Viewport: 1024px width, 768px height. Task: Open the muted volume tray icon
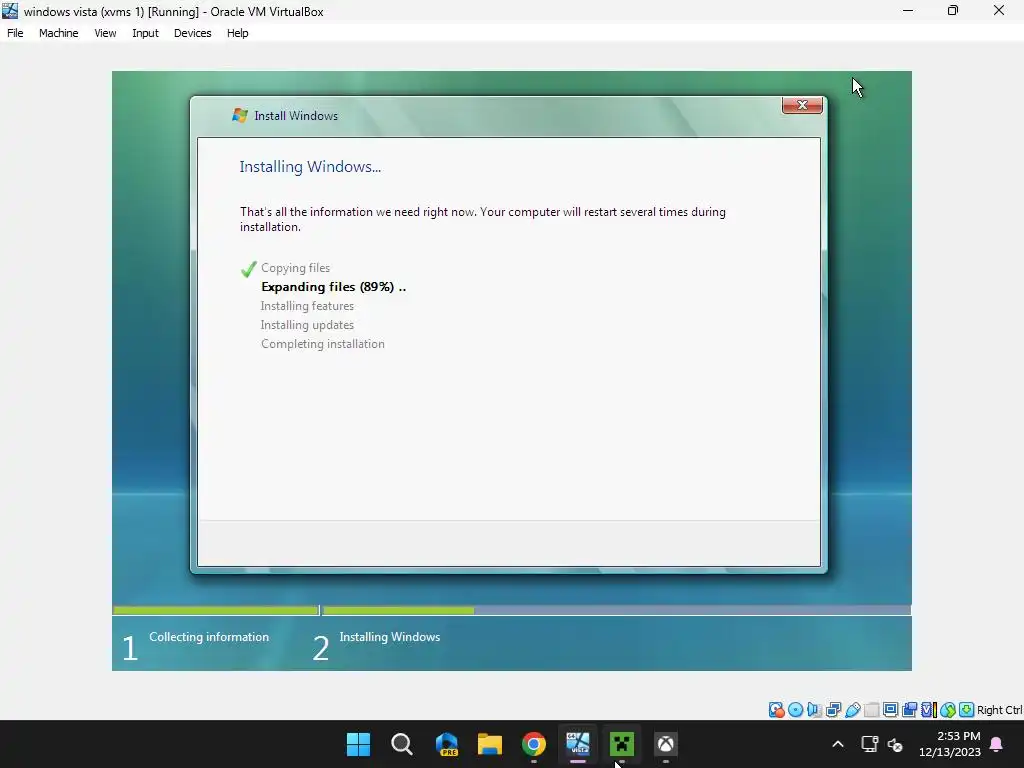(895, 744)
